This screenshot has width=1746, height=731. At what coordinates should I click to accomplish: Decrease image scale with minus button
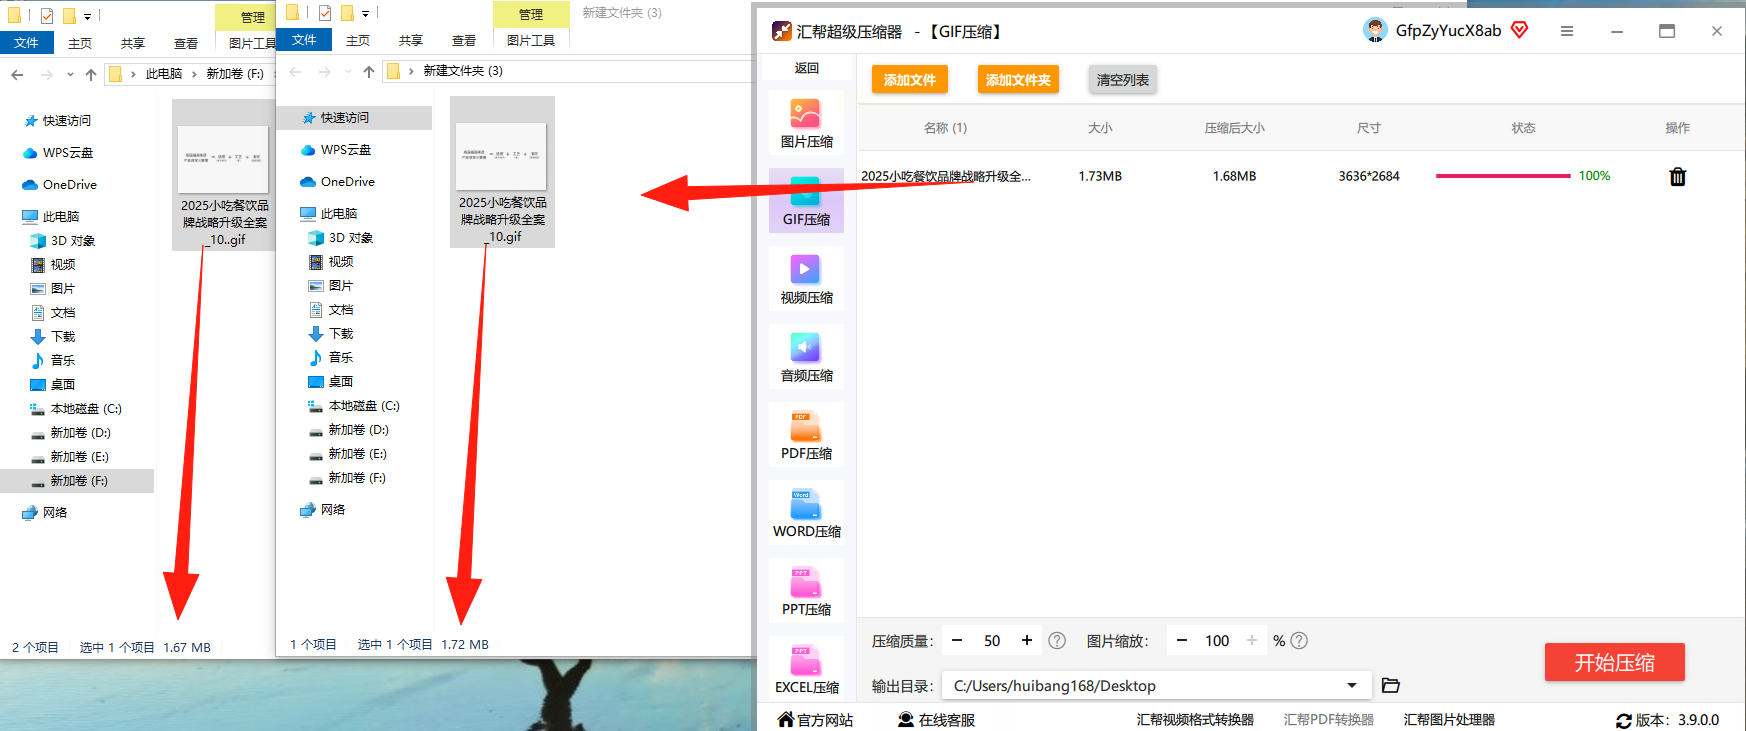point(1182,641)
